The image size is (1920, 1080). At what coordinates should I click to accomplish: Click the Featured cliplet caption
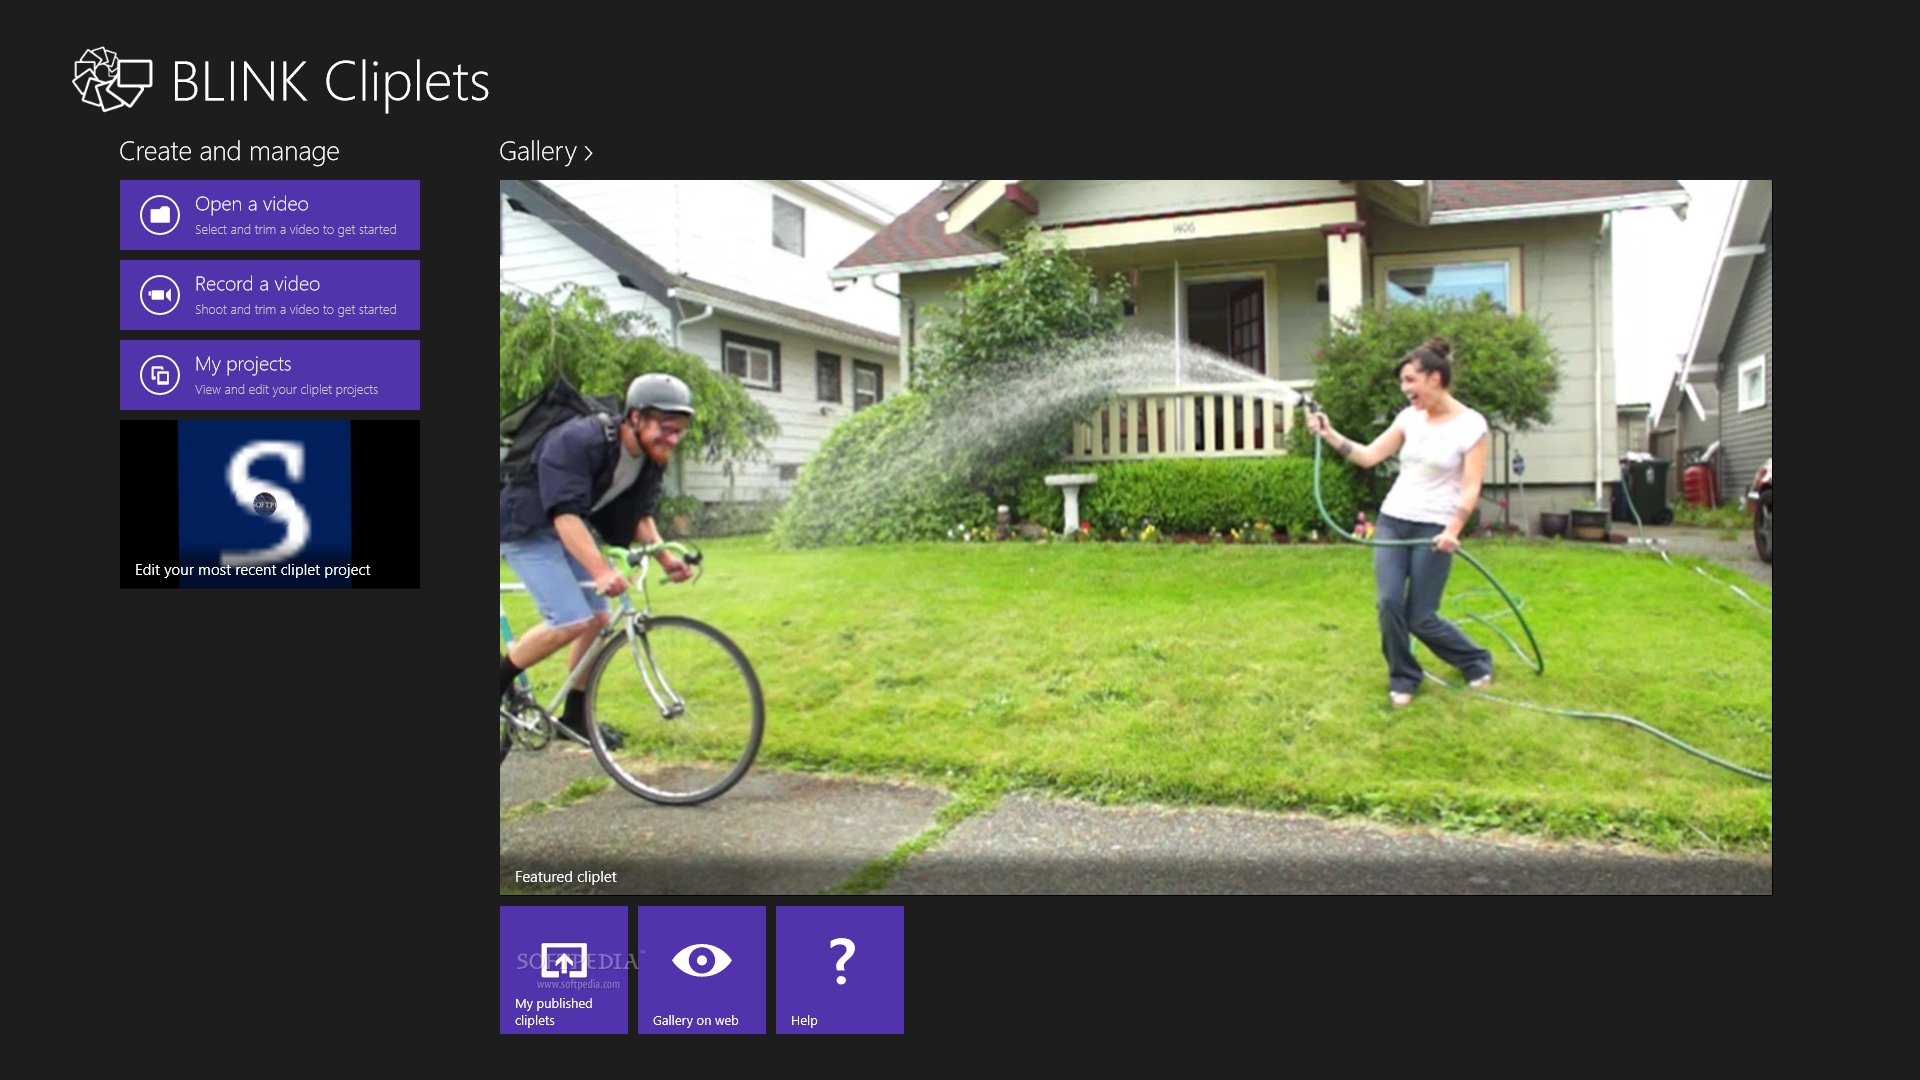(x=566, y=877)
